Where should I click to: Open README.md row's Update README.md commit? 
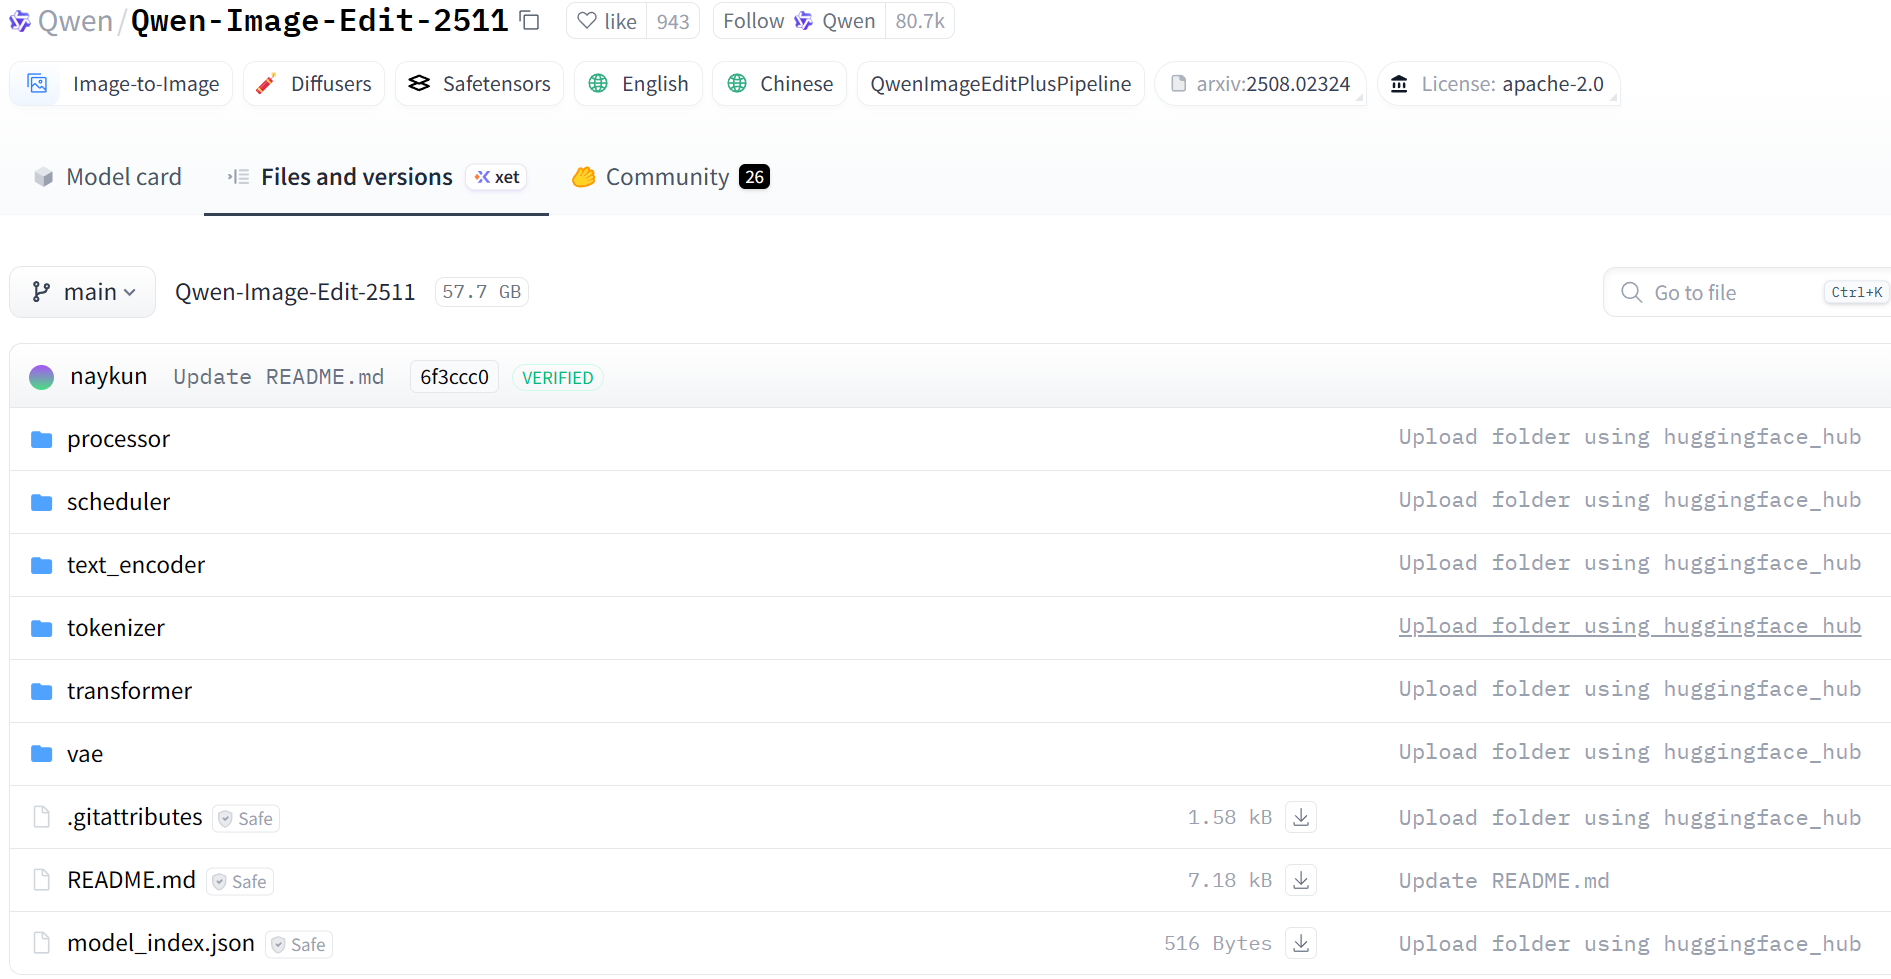tap(1504, 881)
